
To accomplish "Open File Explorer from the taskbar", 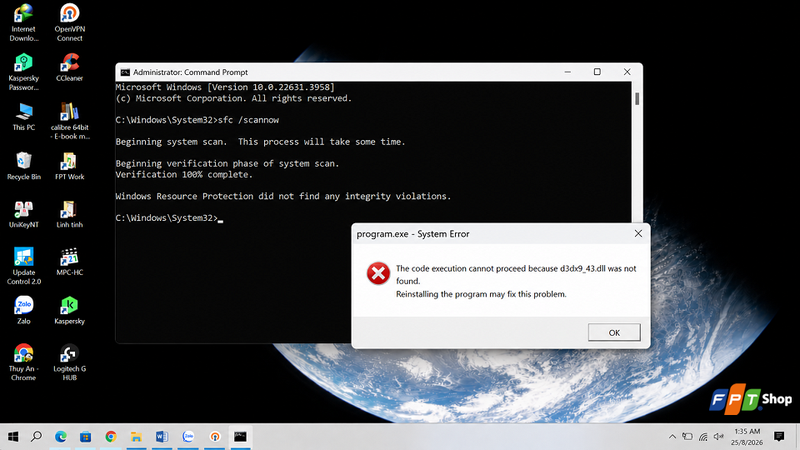I will [x=136, y=437].
